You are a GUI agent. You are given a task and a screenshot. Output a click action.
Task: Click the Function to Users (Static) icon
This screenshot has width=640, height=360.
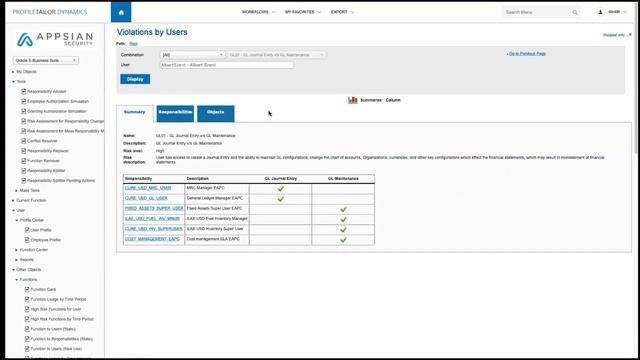[x=27, y=329]
